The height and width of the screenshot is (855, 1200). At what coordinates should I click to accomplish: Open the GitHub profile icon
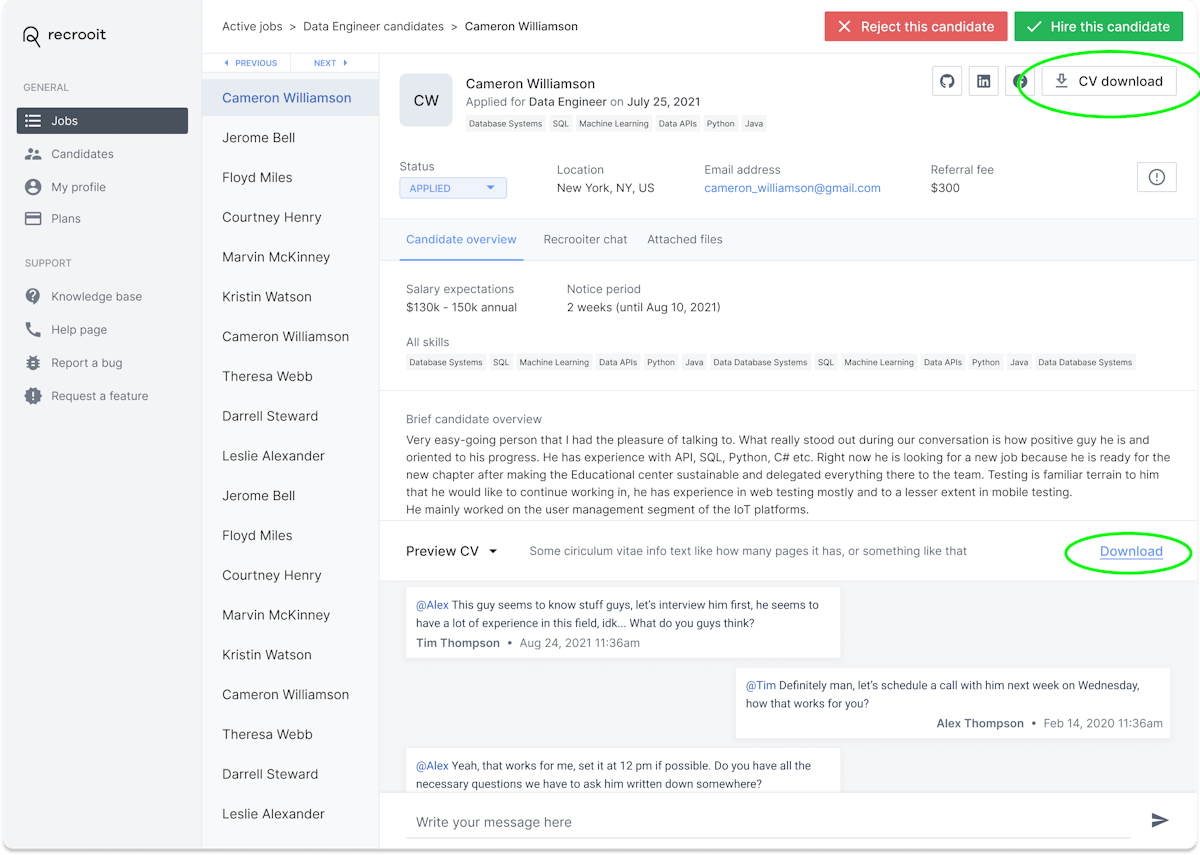click(x=947, y=81)
